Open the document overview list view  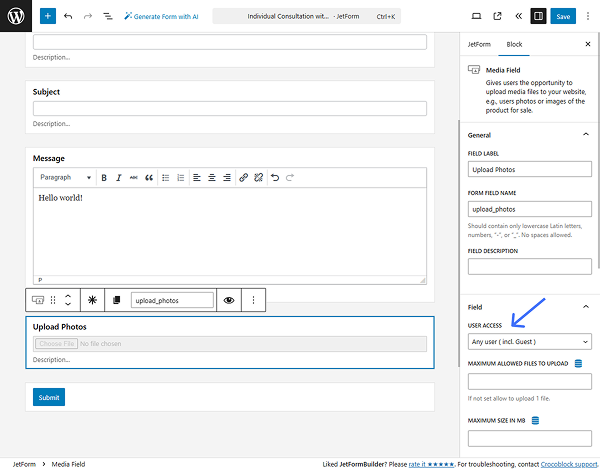(108, 16)
